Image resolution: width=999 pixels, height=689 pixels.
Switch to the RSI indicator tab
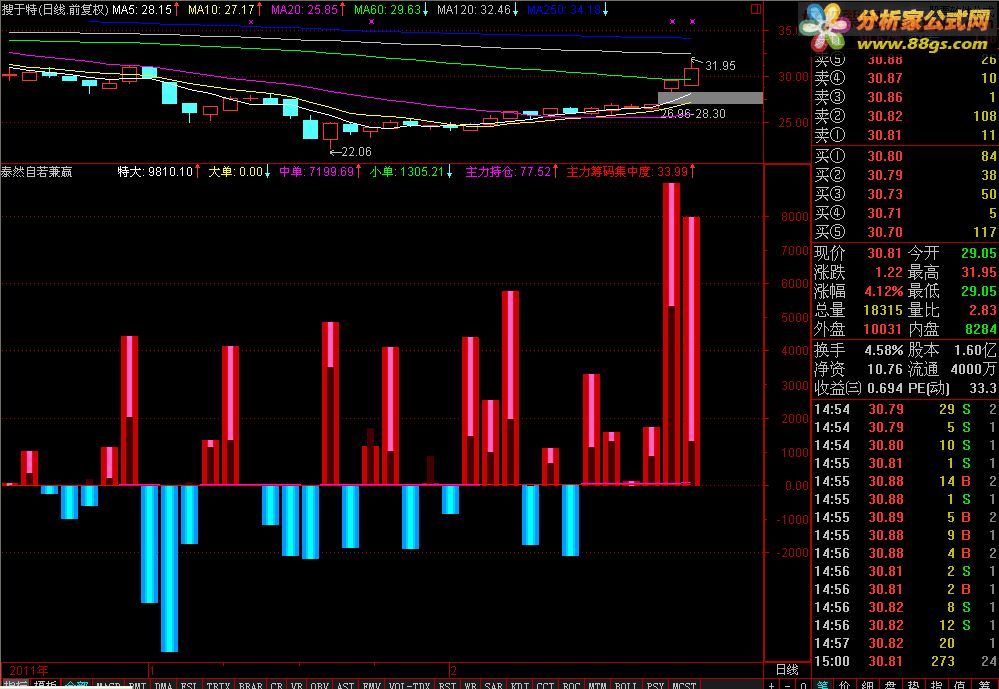[447, 686]
